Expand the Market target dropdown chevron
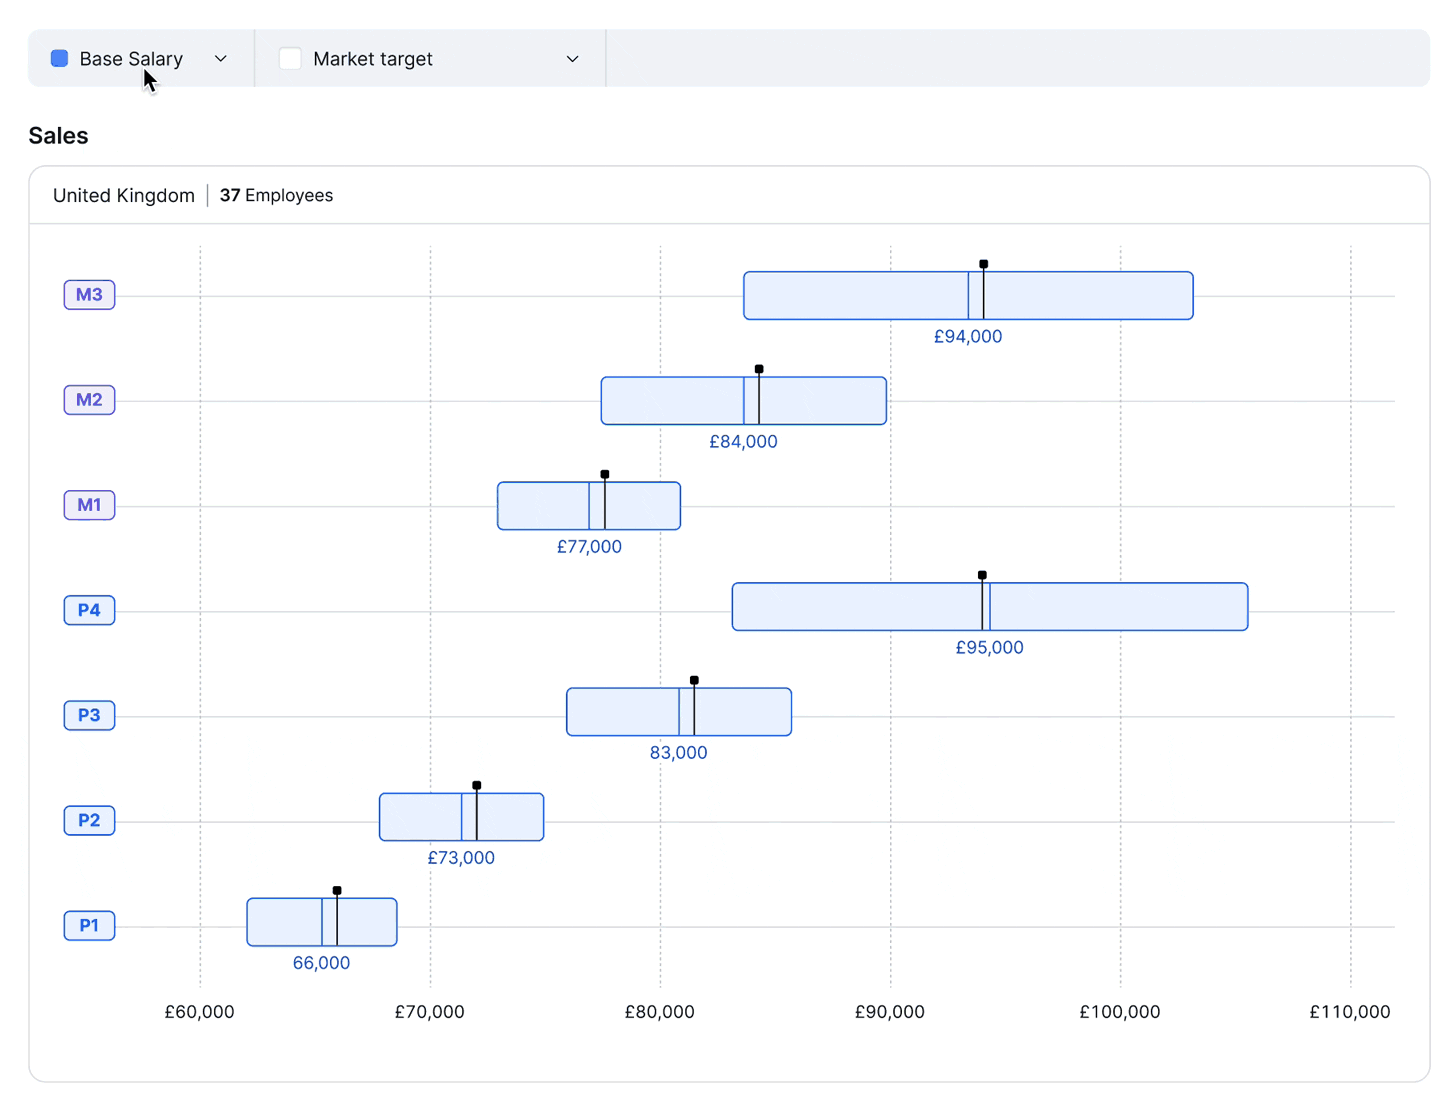Image resolution: width=1456 pixels, height=1109 pixels. (x=572, y=59)
